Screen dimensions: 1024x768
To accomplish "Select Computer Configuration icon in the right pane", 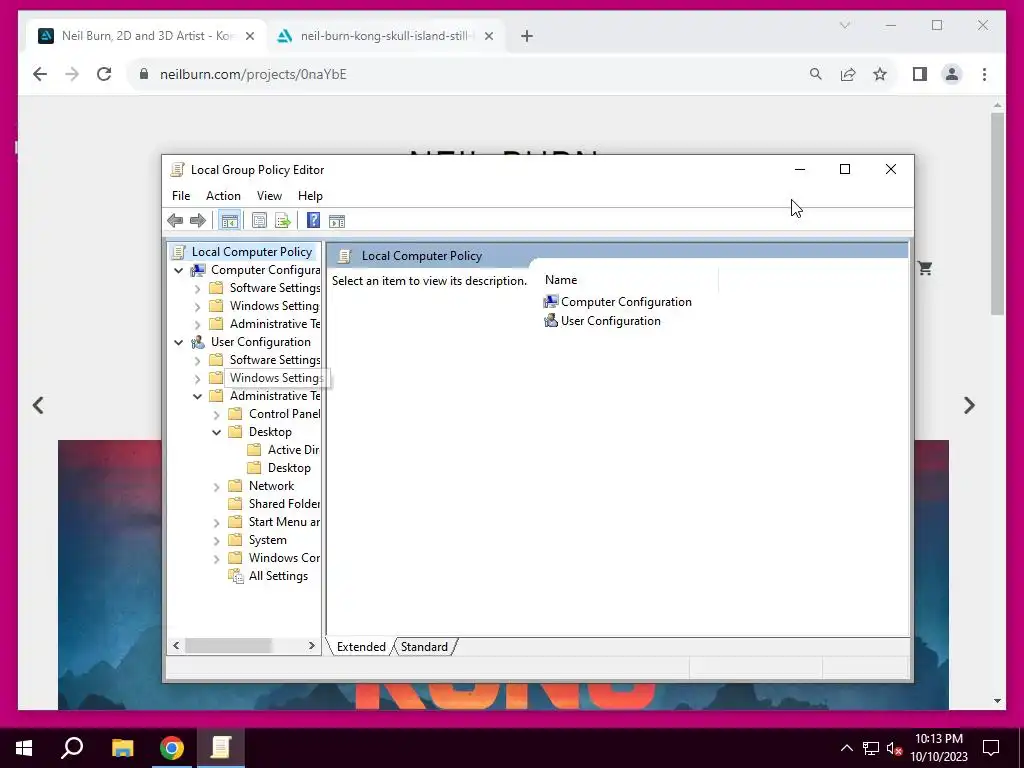I will 551,302.
